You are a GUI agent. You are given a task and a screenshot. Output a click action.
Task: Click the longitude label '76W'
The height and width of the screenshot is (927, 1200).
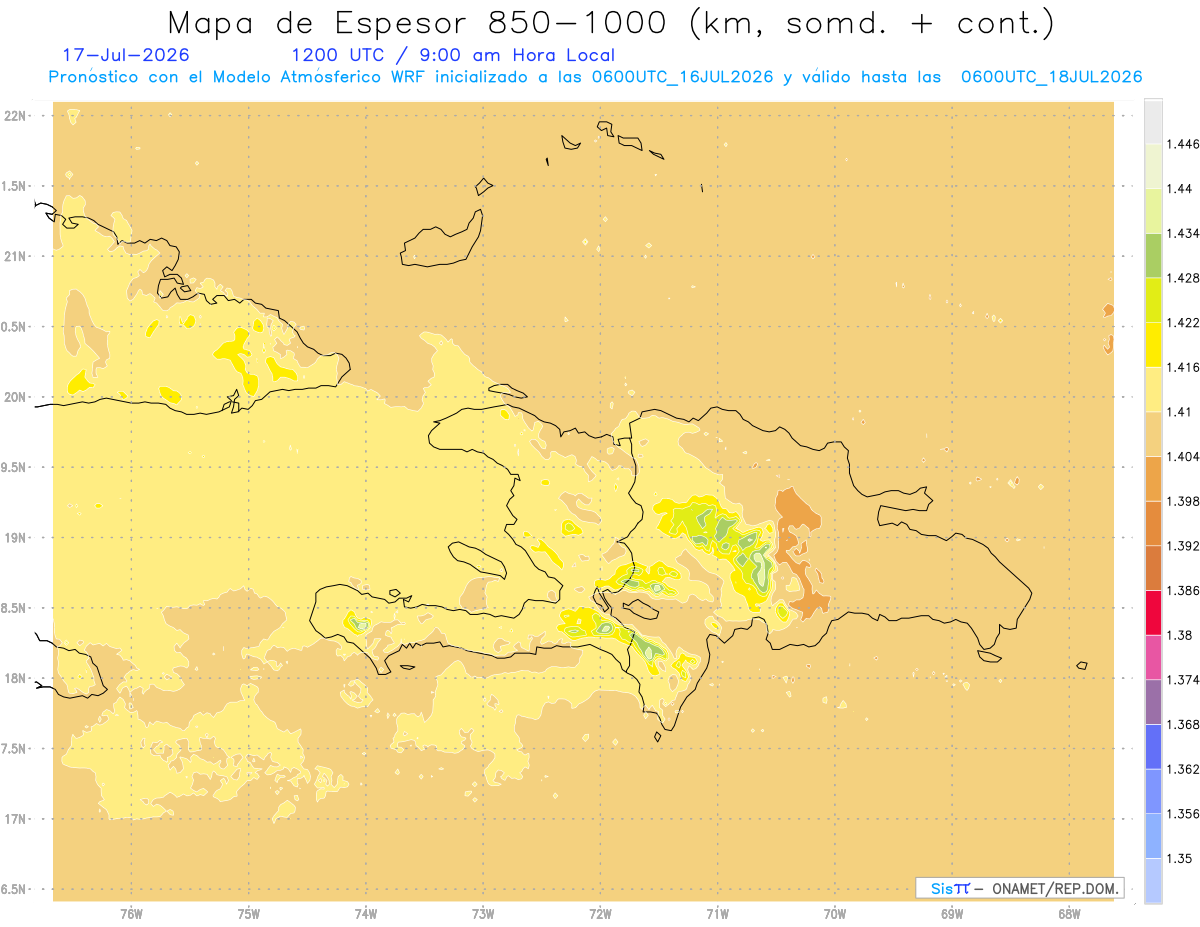coord(131,914)
